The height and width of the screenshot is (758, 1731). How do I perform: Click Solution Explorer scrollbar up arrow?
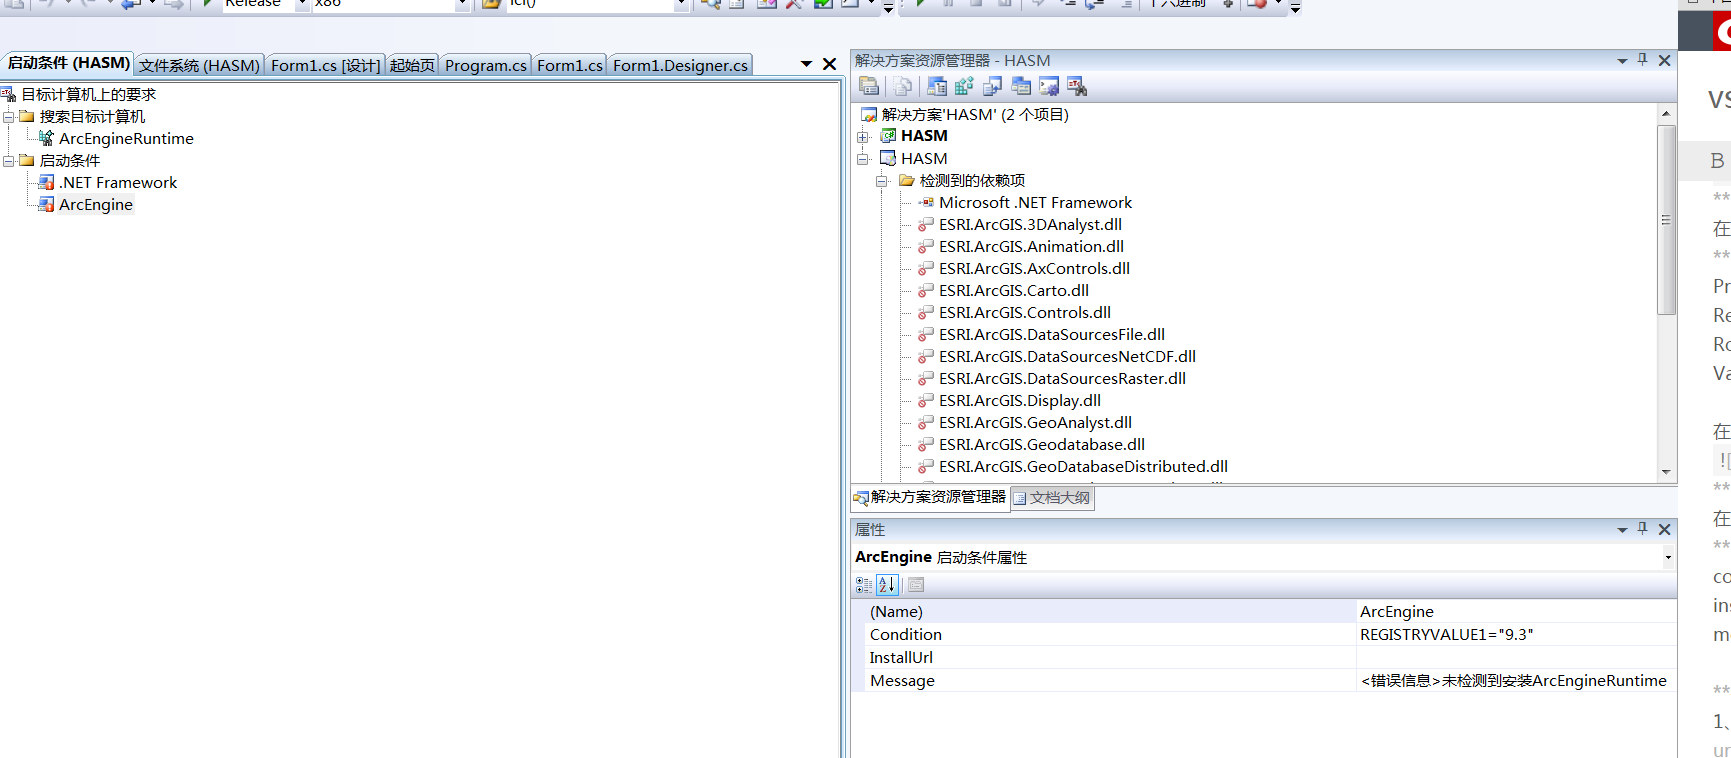point(1666,113)
